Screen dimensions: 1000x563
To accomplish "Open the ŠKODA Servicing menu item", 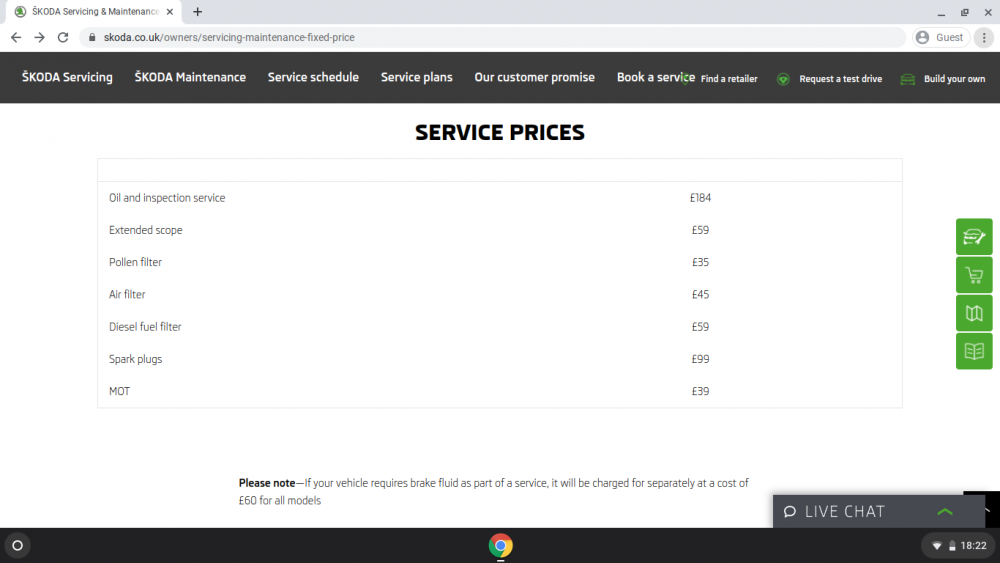I will click(67, 77).
